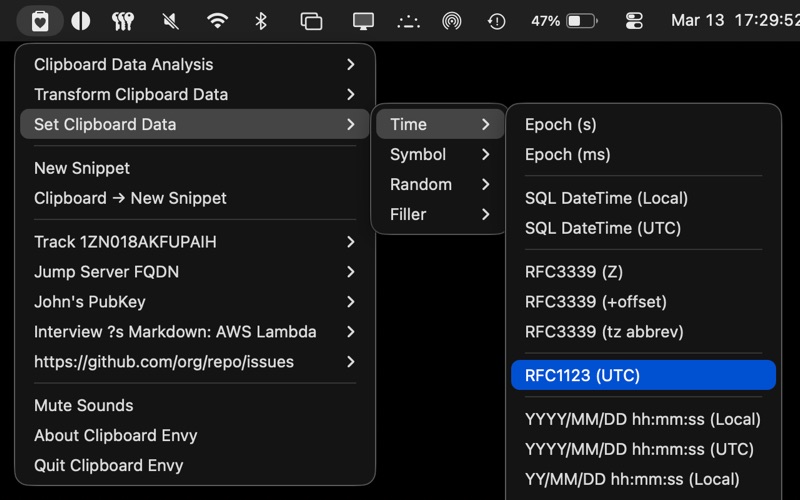800x500 pixels.
Task: Expand the Random submenu
Action: coord(440,184)
